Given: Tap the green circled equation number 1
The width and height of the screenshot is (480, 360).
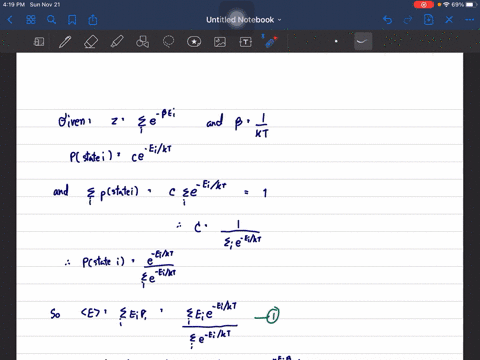Looking at the screenshot, I should click(x=273, y=315).
